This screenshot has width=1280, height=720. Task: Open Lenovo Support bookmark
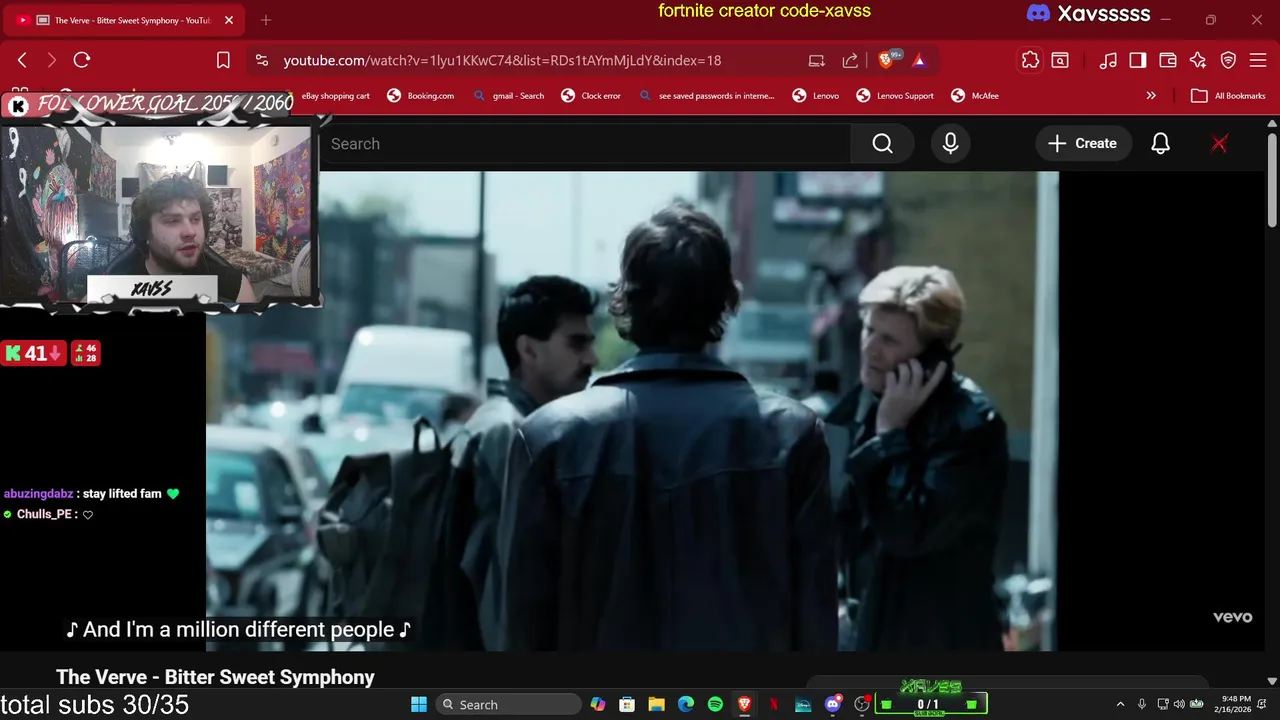(x=895, y=96)
